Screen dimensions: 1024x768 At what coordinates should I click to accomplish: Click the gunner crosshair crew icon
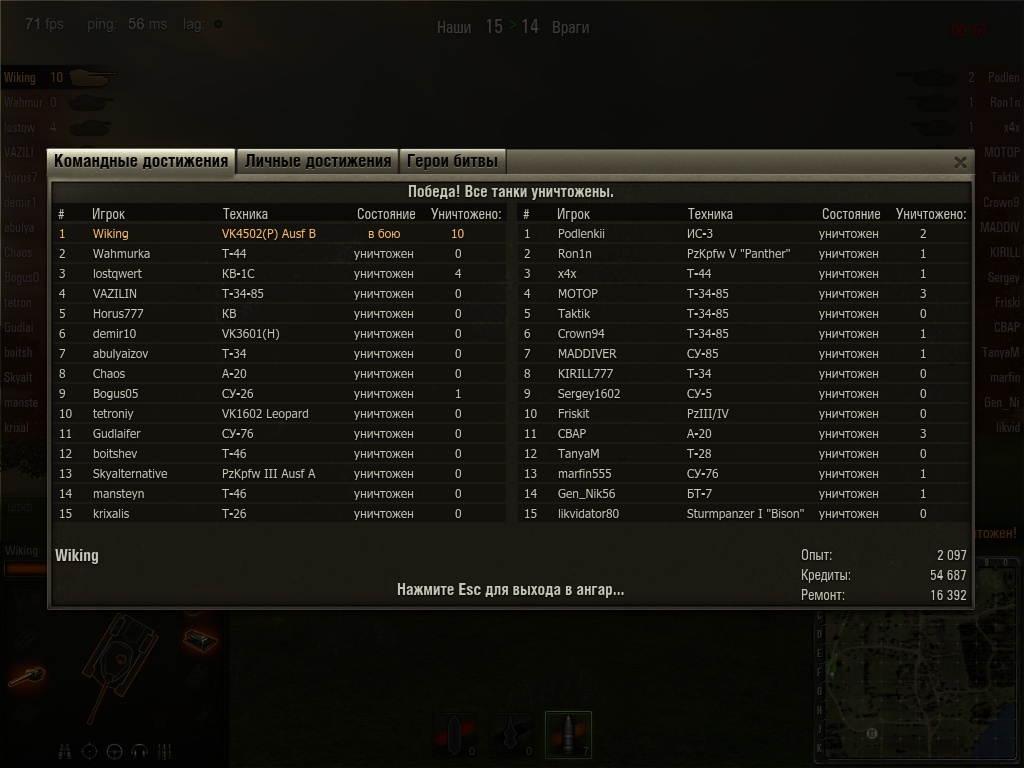(89, 752)
